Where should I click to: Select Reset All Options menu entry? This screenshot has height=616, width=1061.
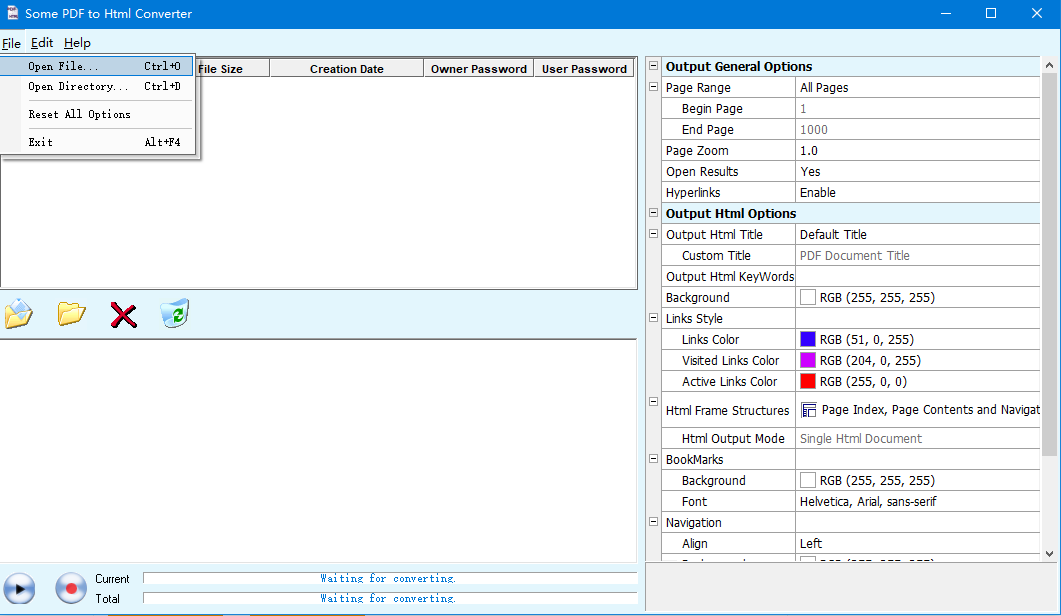click(x=98, y=114)
